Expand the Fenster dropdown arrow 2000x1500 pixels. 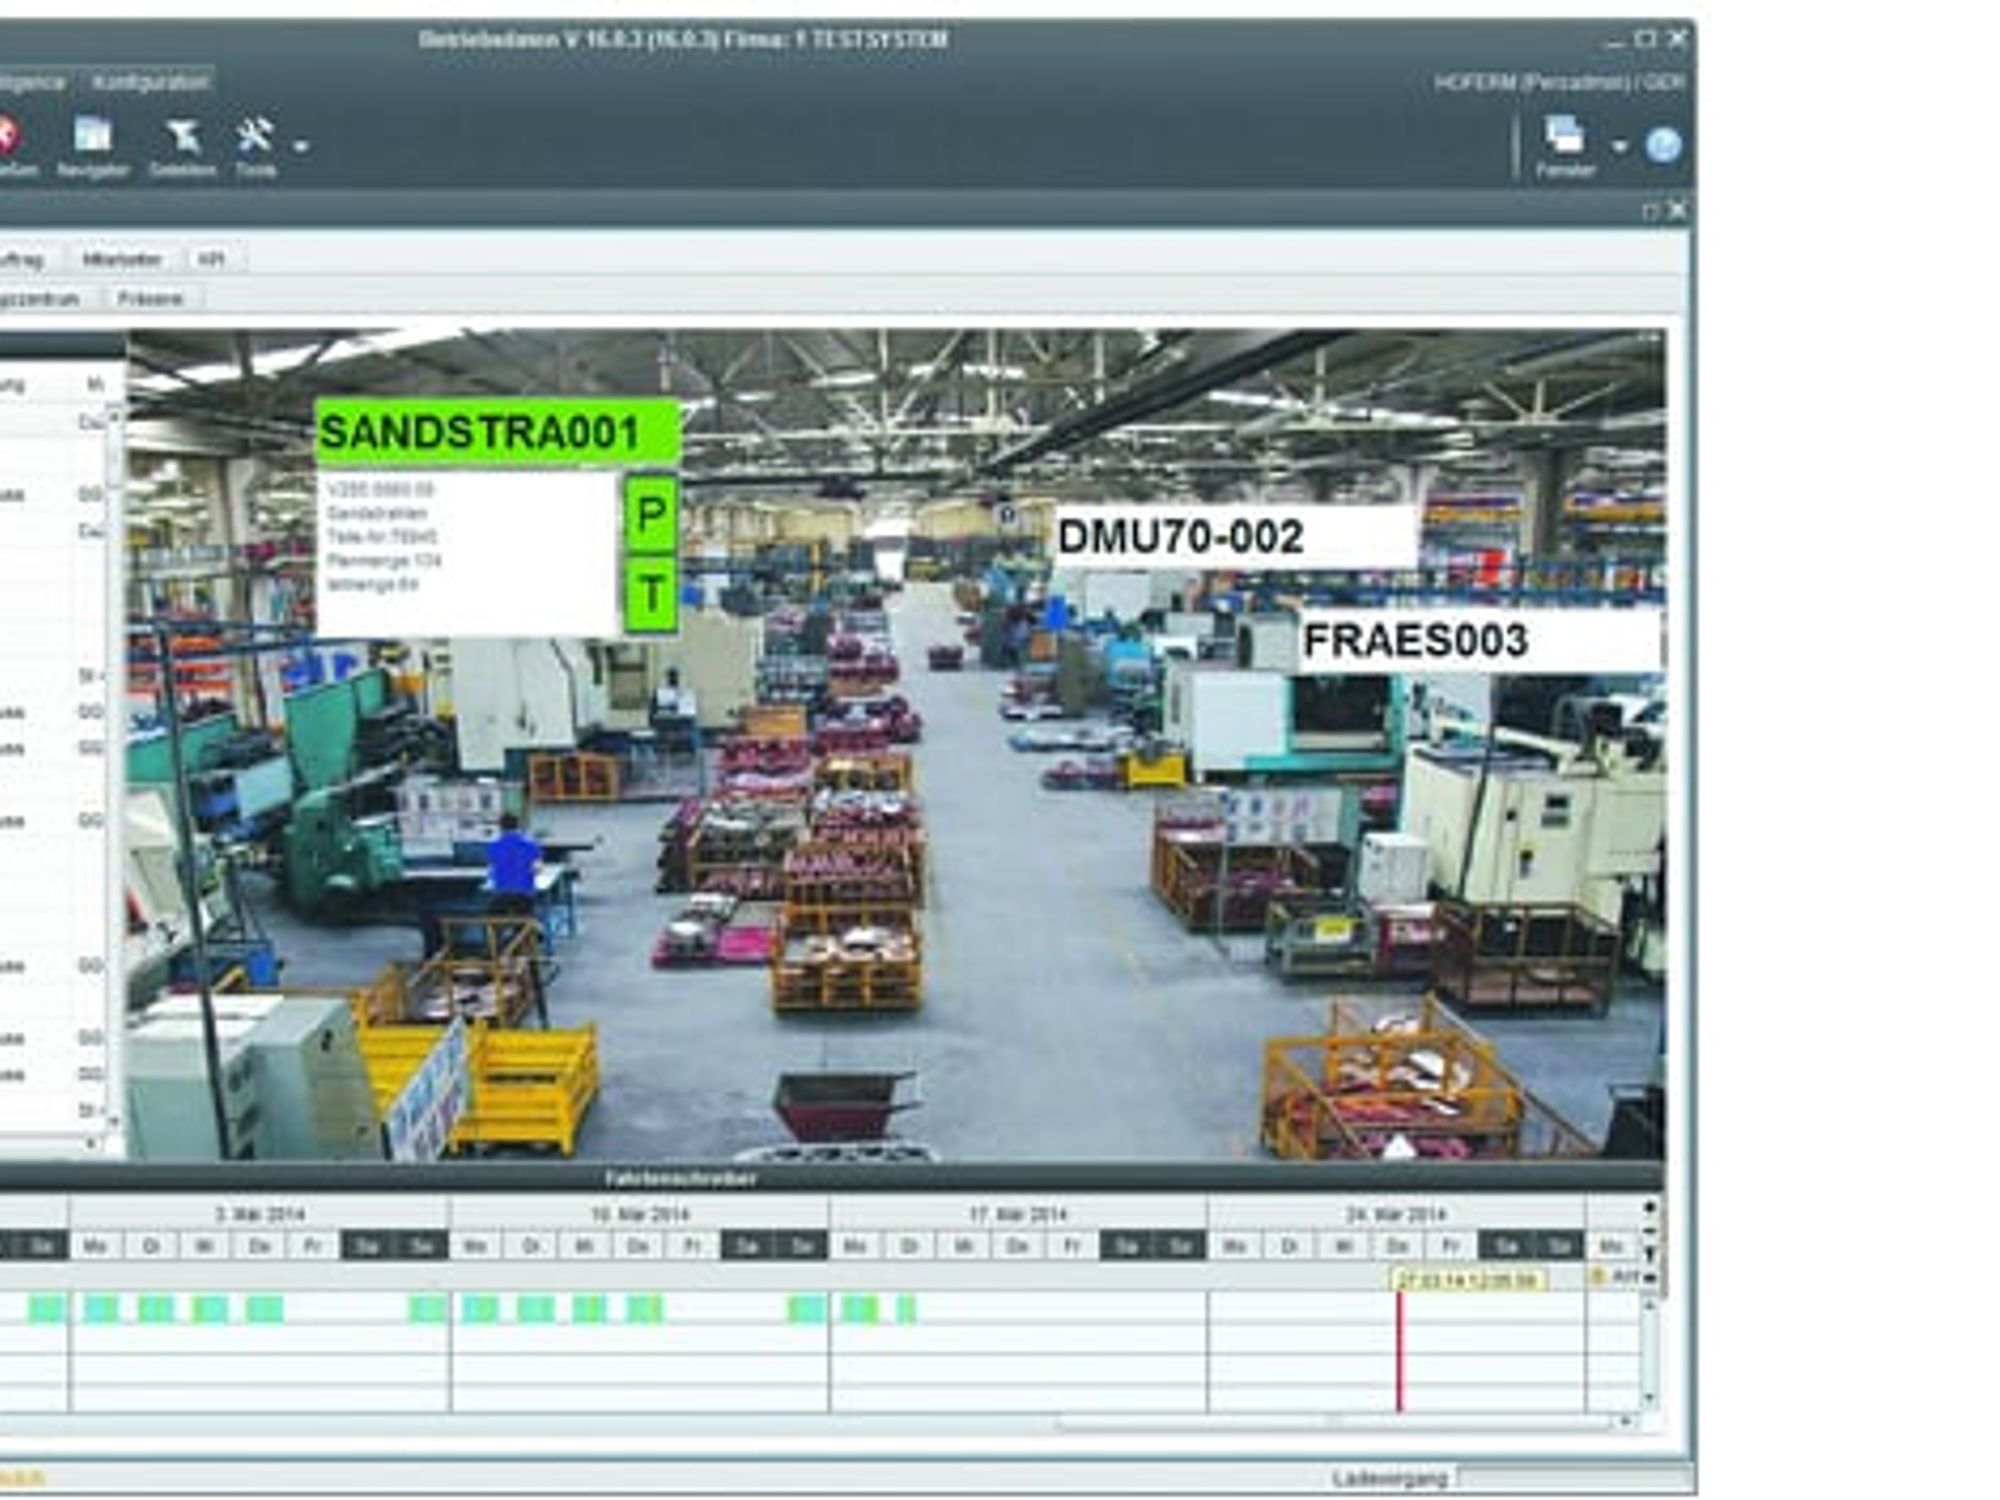(x=1620, y=147)
